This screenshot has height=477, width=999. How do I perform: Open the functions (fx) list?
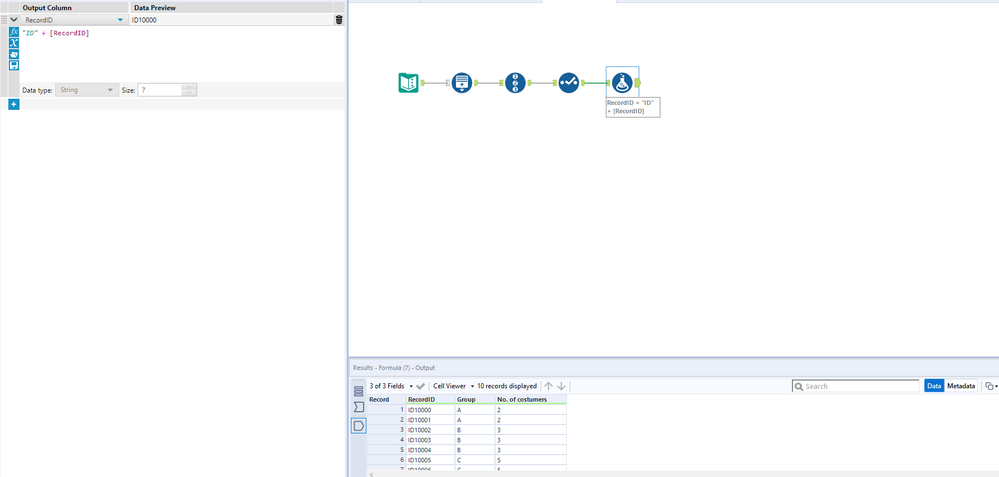(13, 32)
